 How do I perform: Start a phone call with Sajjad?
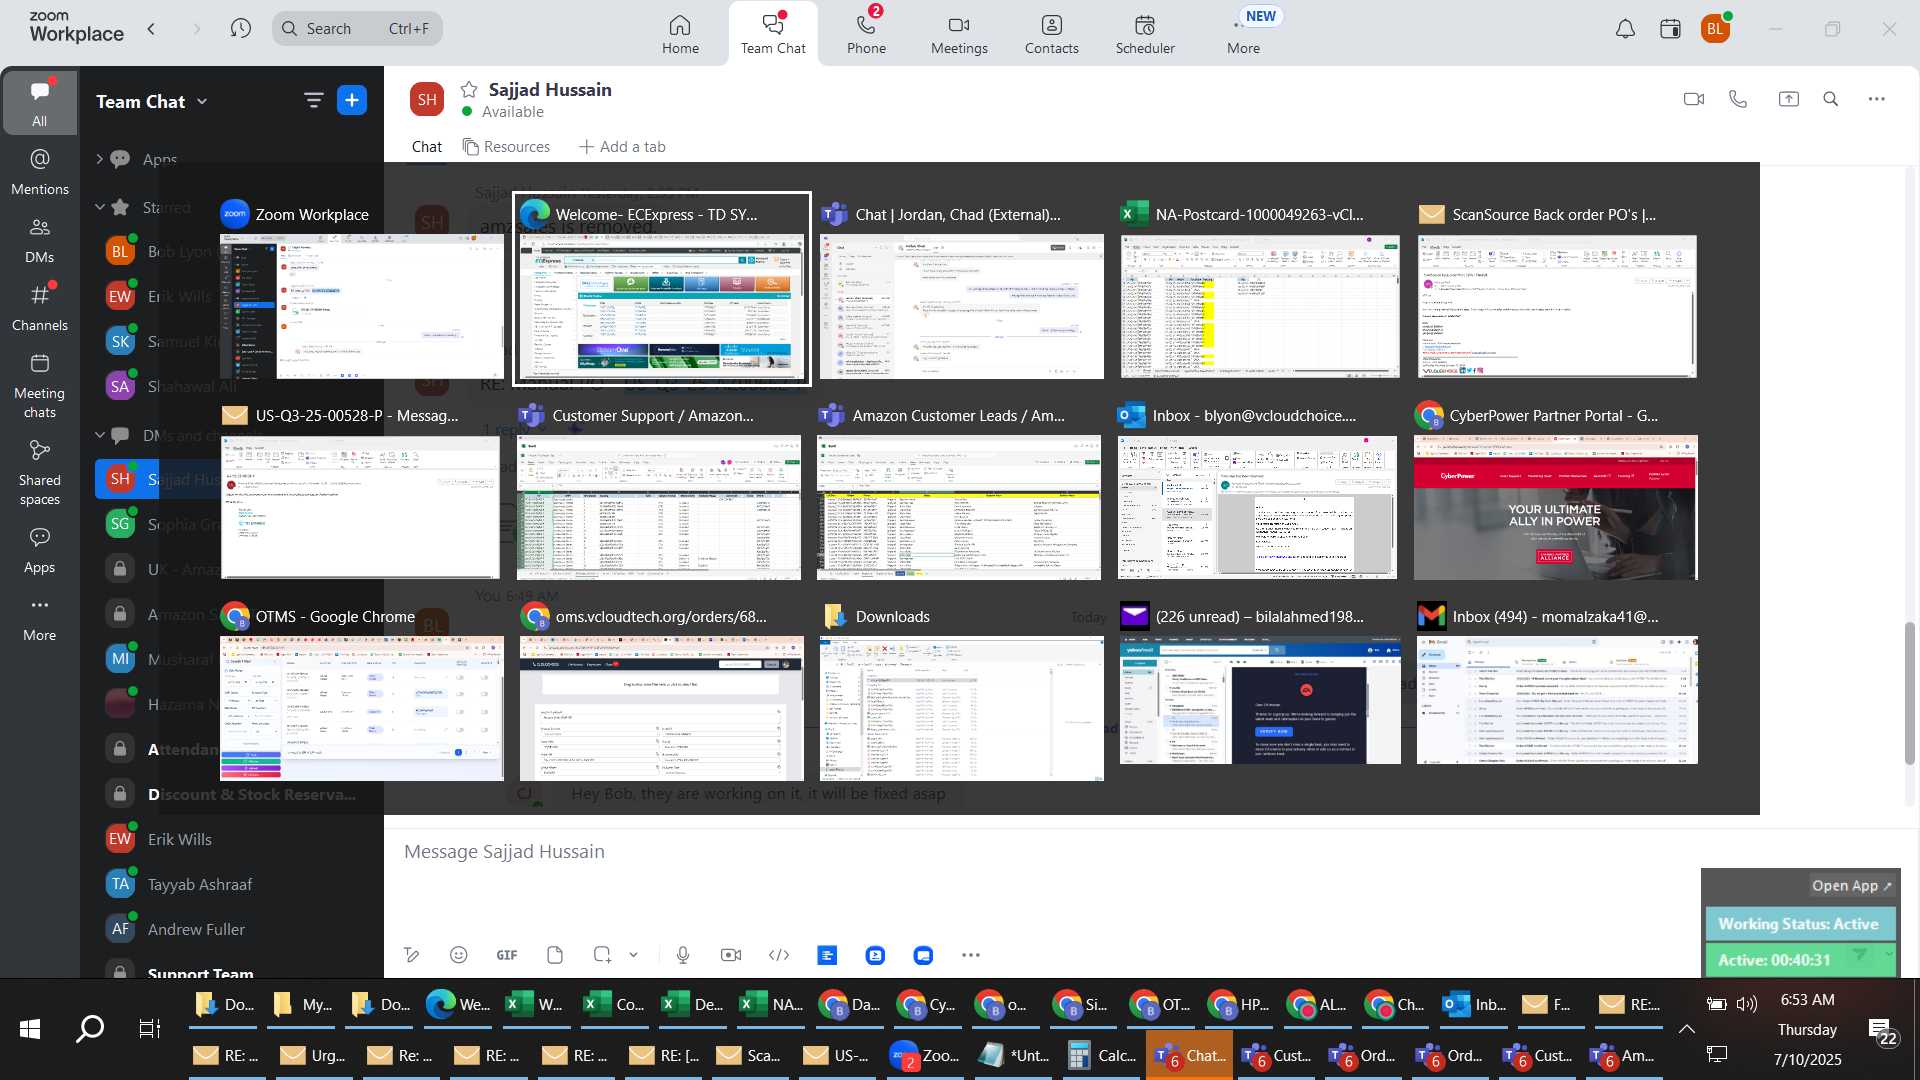pos(1738,99)
